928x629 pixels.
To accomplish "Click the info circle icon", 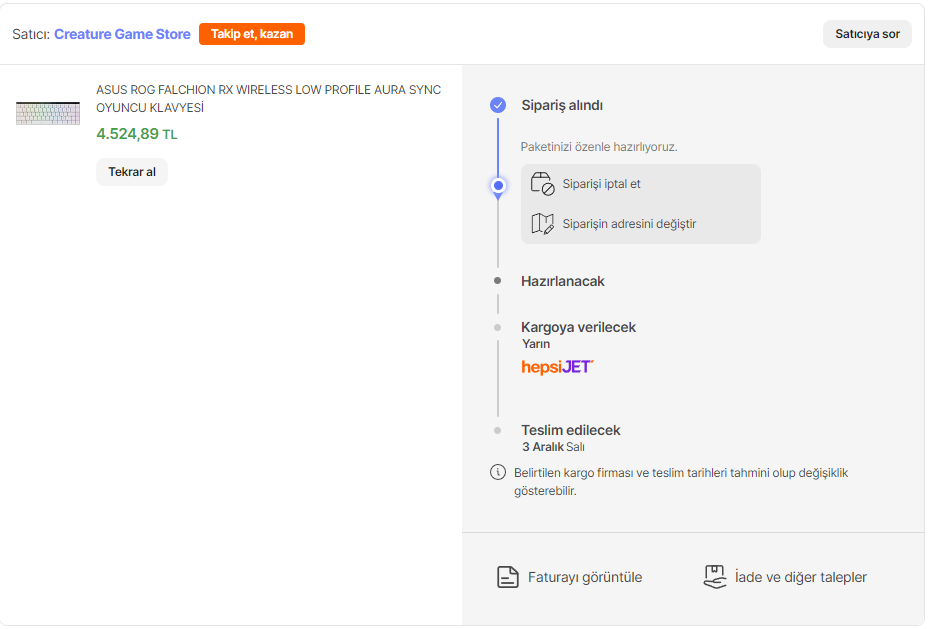I will point(498,472).
